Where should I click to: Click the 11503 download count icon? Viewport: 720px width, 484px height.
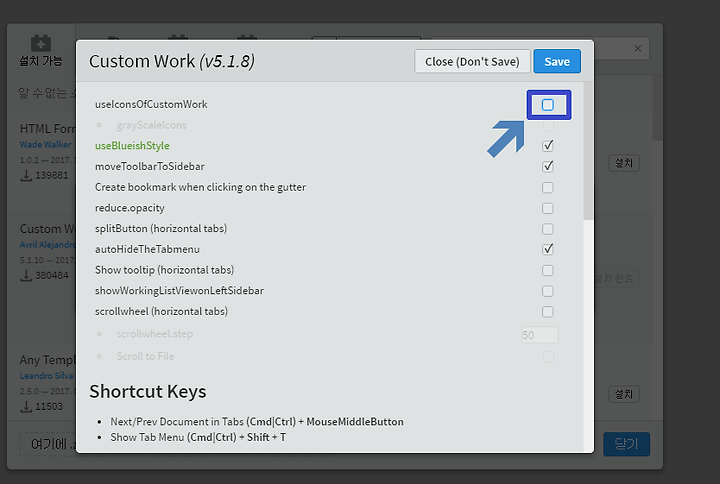click(x=26, y=407)
